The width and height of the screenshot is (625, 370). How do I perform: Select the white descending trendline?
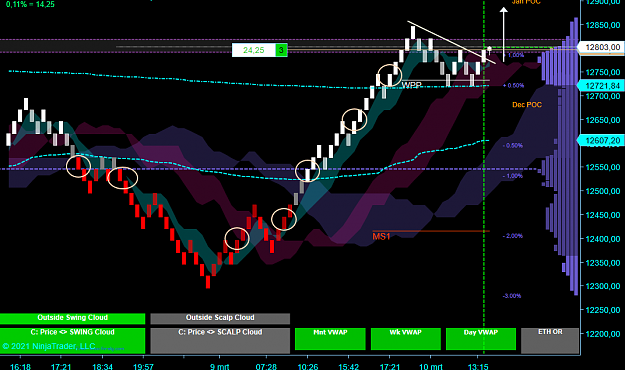(x=452, y=42)
